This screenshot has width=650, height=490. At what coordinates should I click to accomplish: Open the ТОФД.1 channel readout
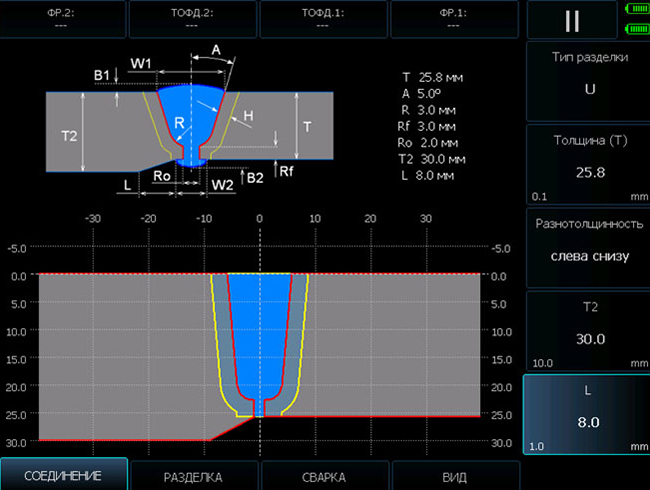[323, 19]
